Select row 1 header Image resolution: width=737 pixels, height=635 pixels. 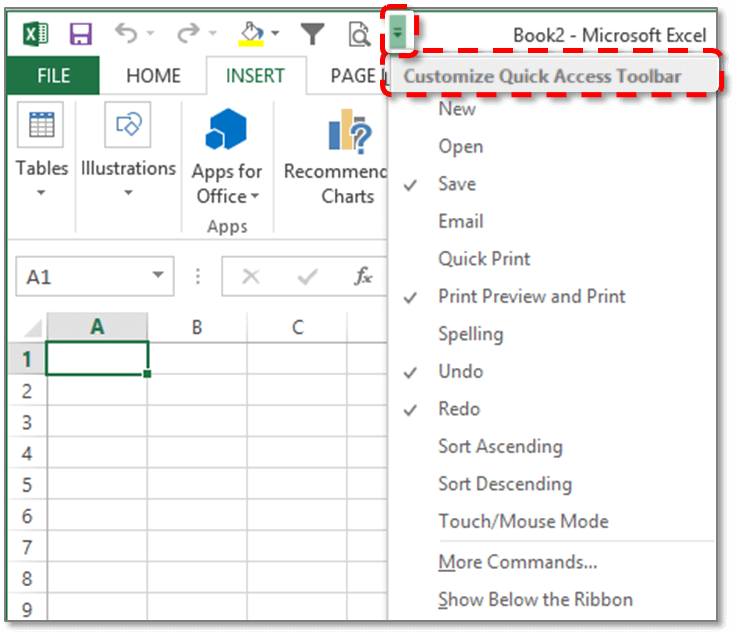tap(27, 359)
